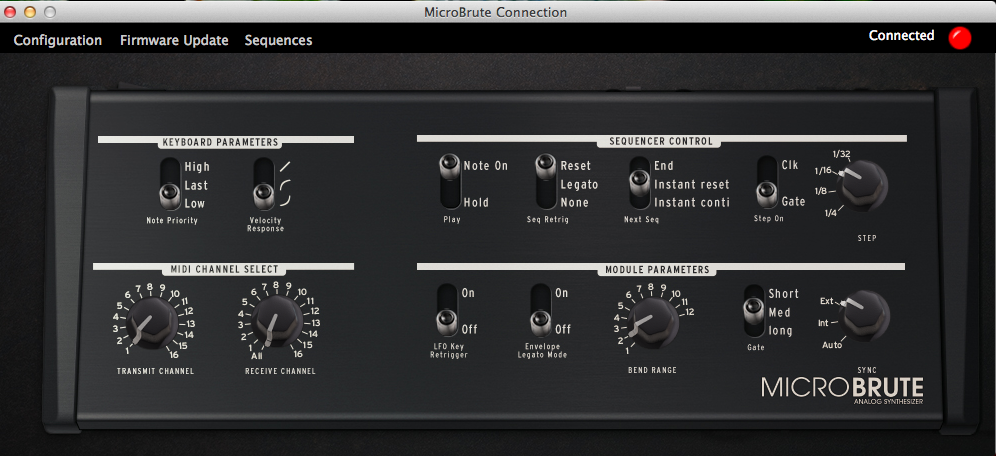
Task: Toggle the Envelope Legato Mode switch
Action: click(541, 310)
